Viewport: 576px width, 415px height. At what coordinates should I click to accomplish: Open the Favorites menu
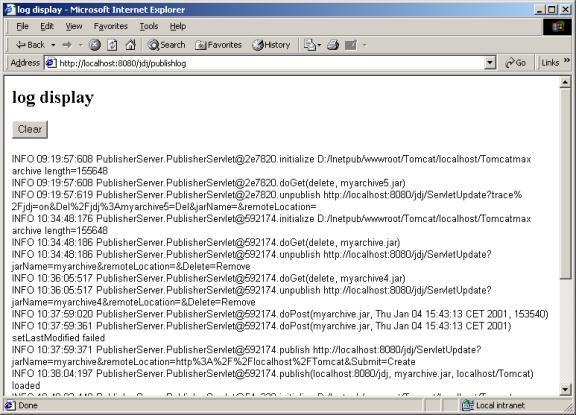[x=111, y=26]
